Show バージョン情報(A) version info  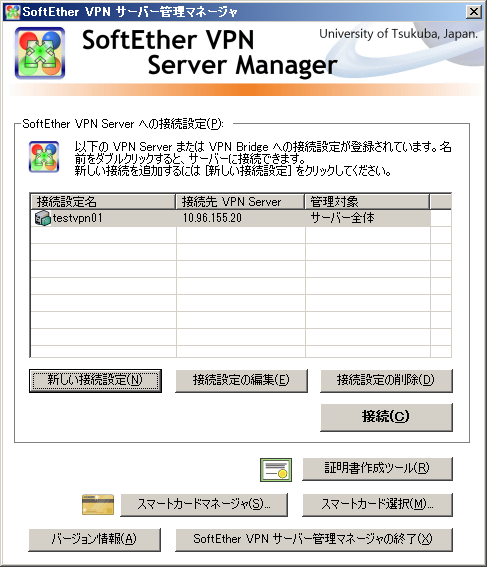[94, 540]
